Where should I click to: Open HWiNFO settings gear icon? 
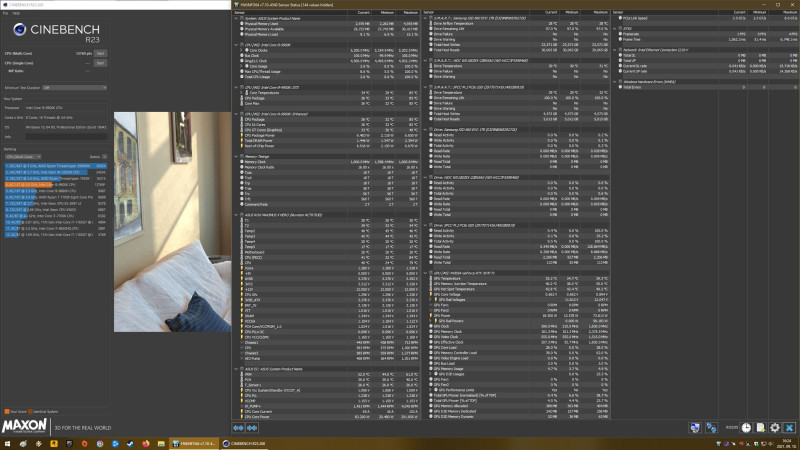[x=775, y=428]
